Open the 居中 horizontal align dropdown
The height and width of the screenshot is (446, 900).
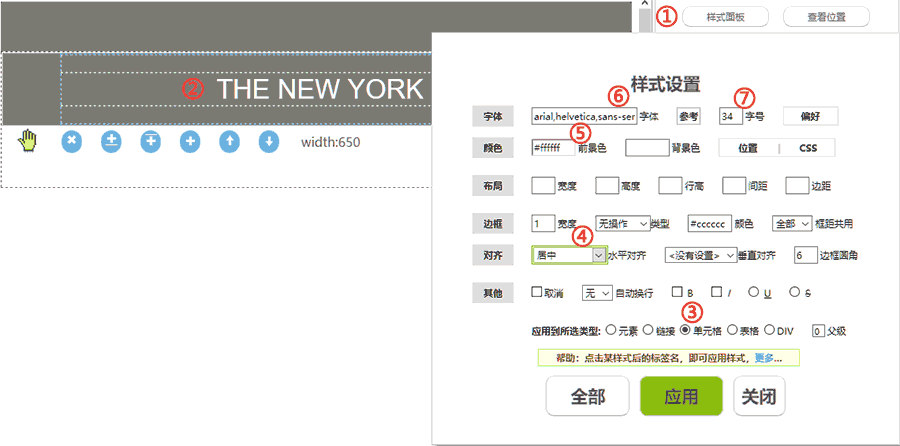[x=569, y=255]
